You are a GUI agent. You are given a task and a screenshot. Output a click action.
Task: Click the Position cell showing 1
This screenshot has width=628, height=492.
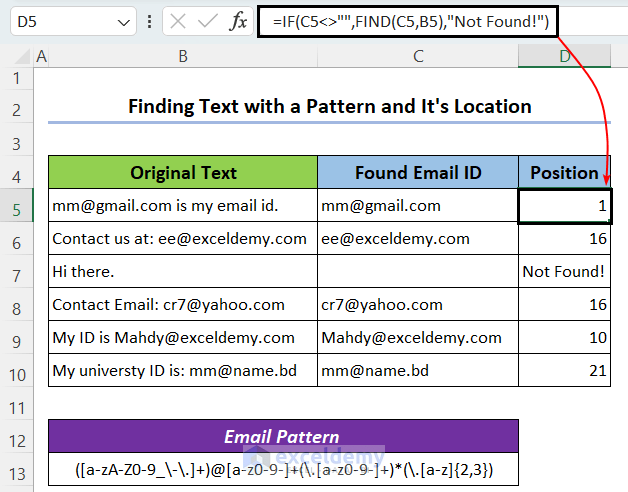coord(564,206)
